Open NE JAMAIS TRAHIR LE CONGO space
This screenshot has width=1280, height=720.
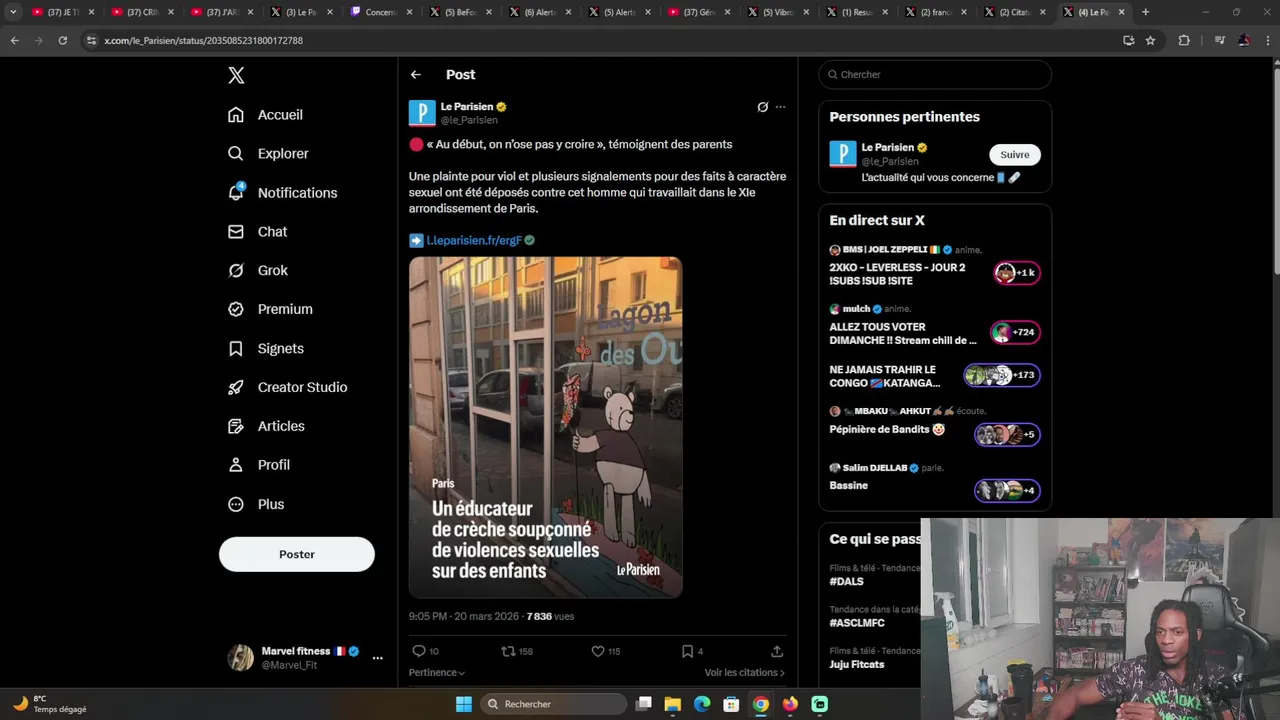[x=934, y=376]
